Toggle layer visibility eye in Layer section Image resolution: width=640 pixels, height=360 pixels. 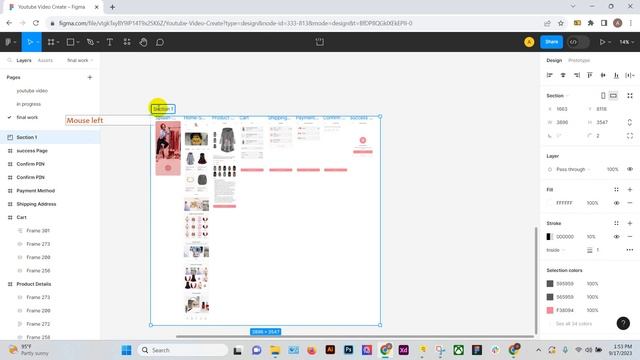[x=630, y=169]
